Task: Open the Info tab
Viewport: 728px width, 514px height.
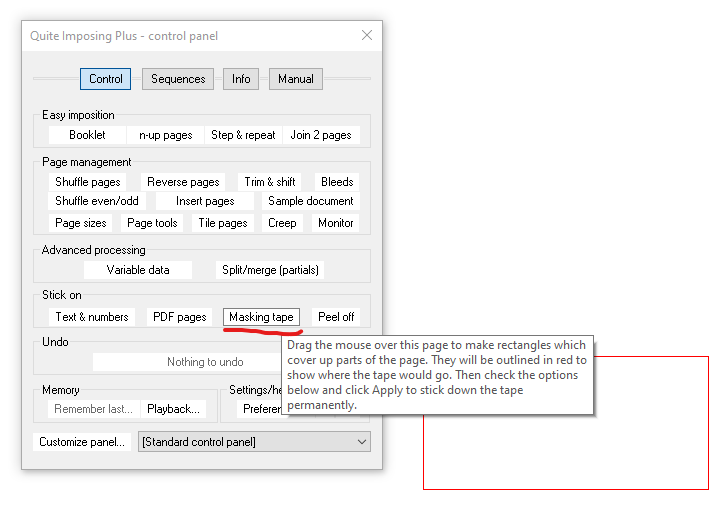Action: click(241, 79)
